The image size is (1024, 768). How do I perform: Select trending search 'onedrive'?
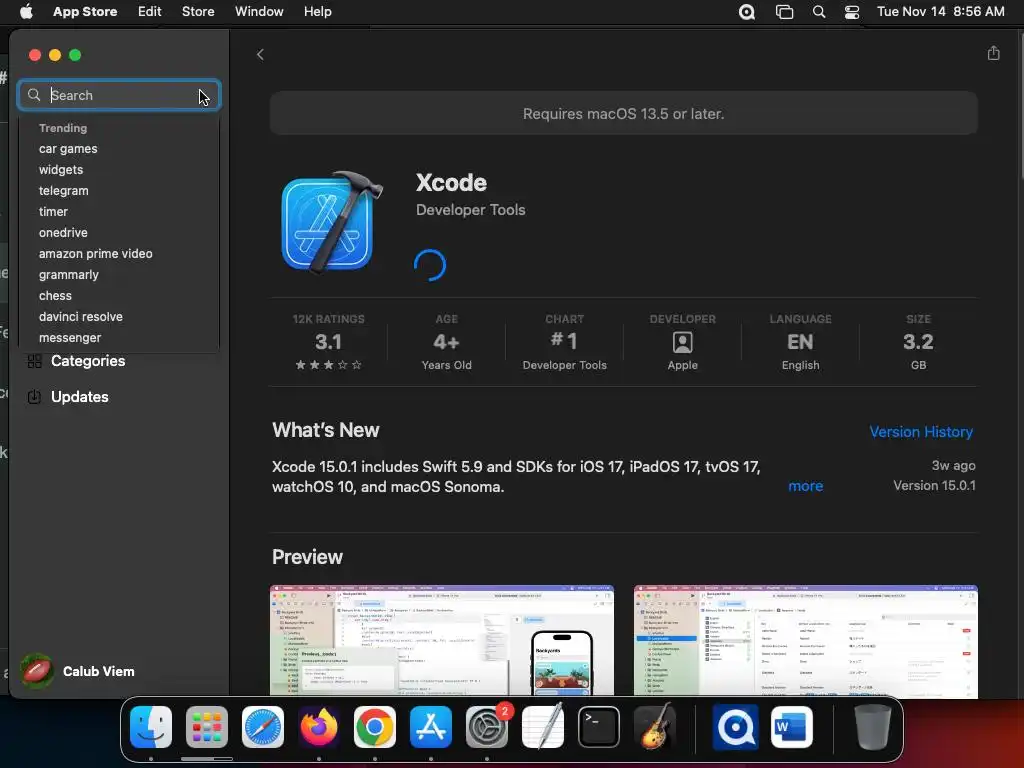63,232
